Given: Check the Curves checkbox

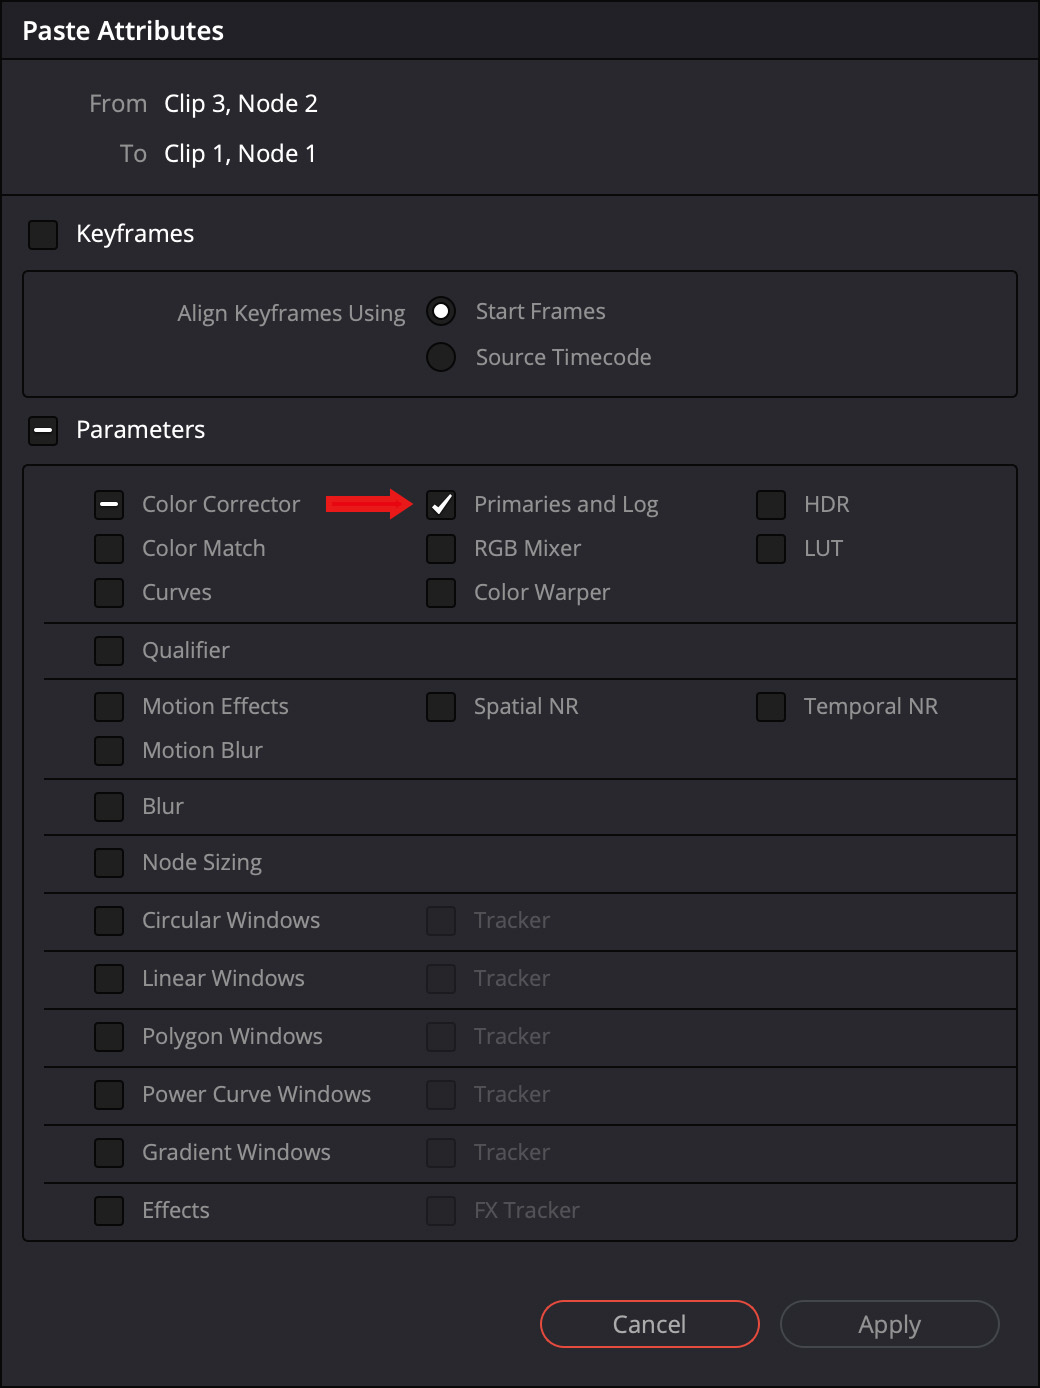Looking at the screenshot, I should point(109,593).
